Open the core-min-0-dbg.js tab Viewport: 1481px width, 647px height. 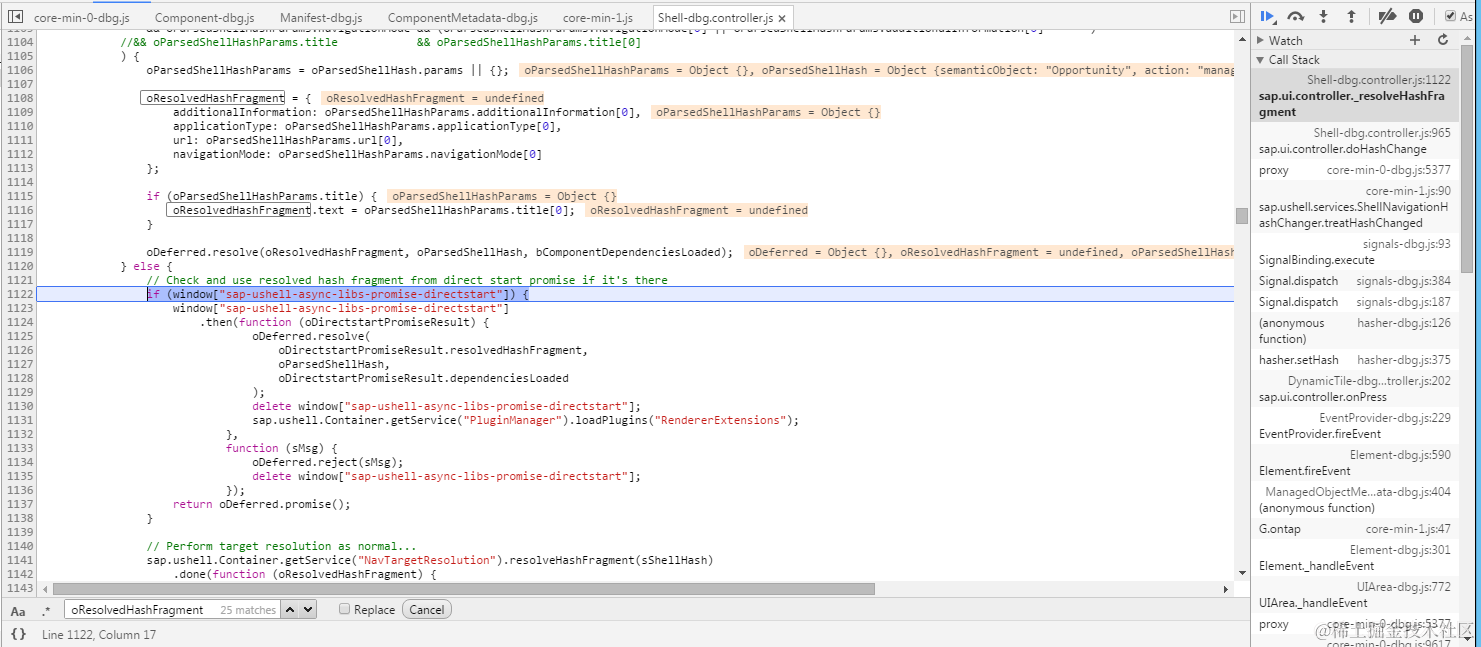[82, 18]
